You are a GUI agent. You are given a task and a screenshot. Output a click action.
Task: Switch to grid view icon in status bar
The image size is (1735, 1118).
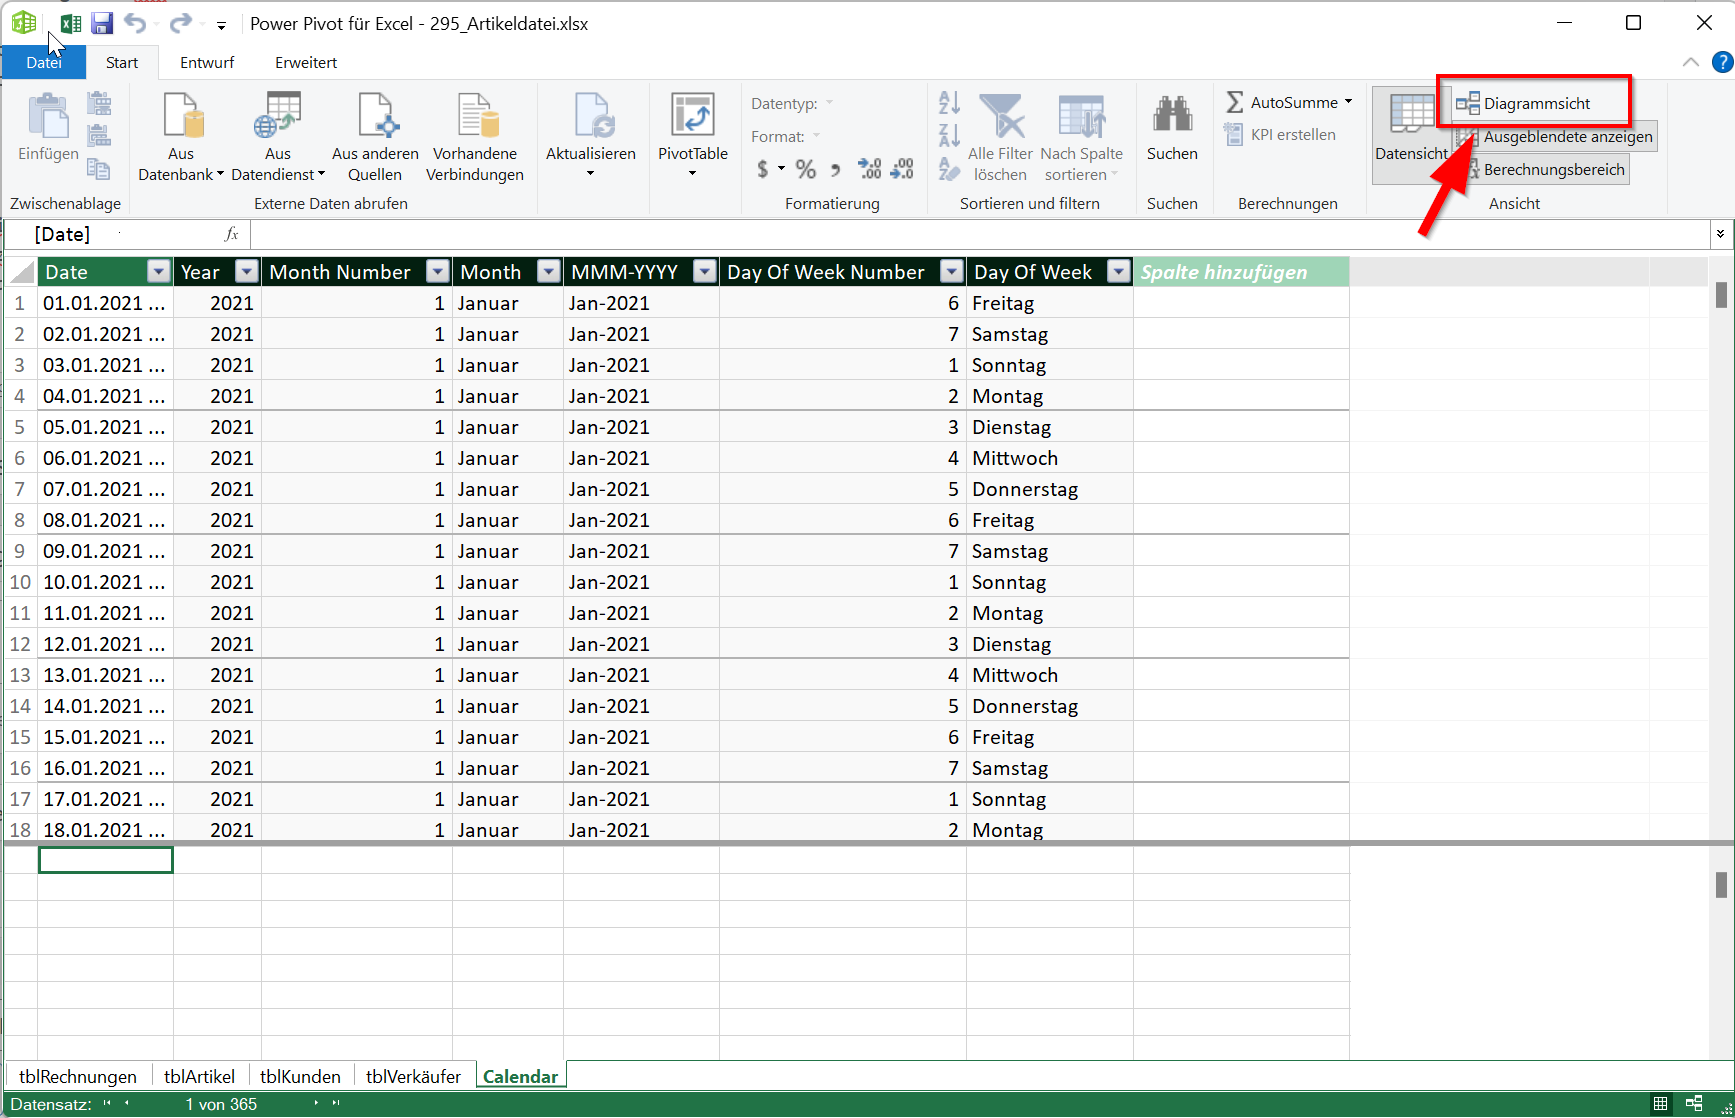point(1660,1104)
